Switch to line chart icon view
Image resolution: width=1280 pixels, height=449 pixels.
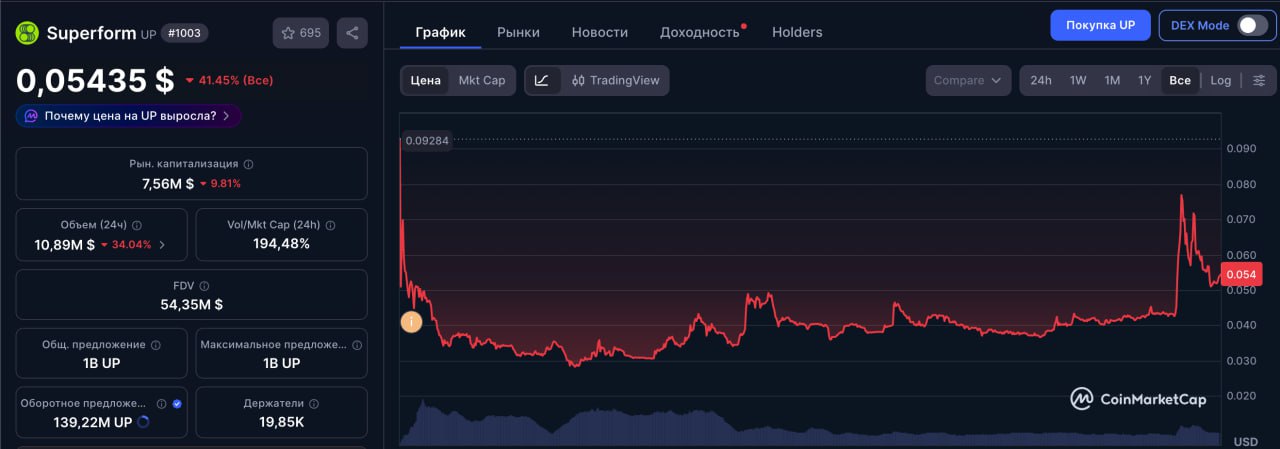coord(542,80)
